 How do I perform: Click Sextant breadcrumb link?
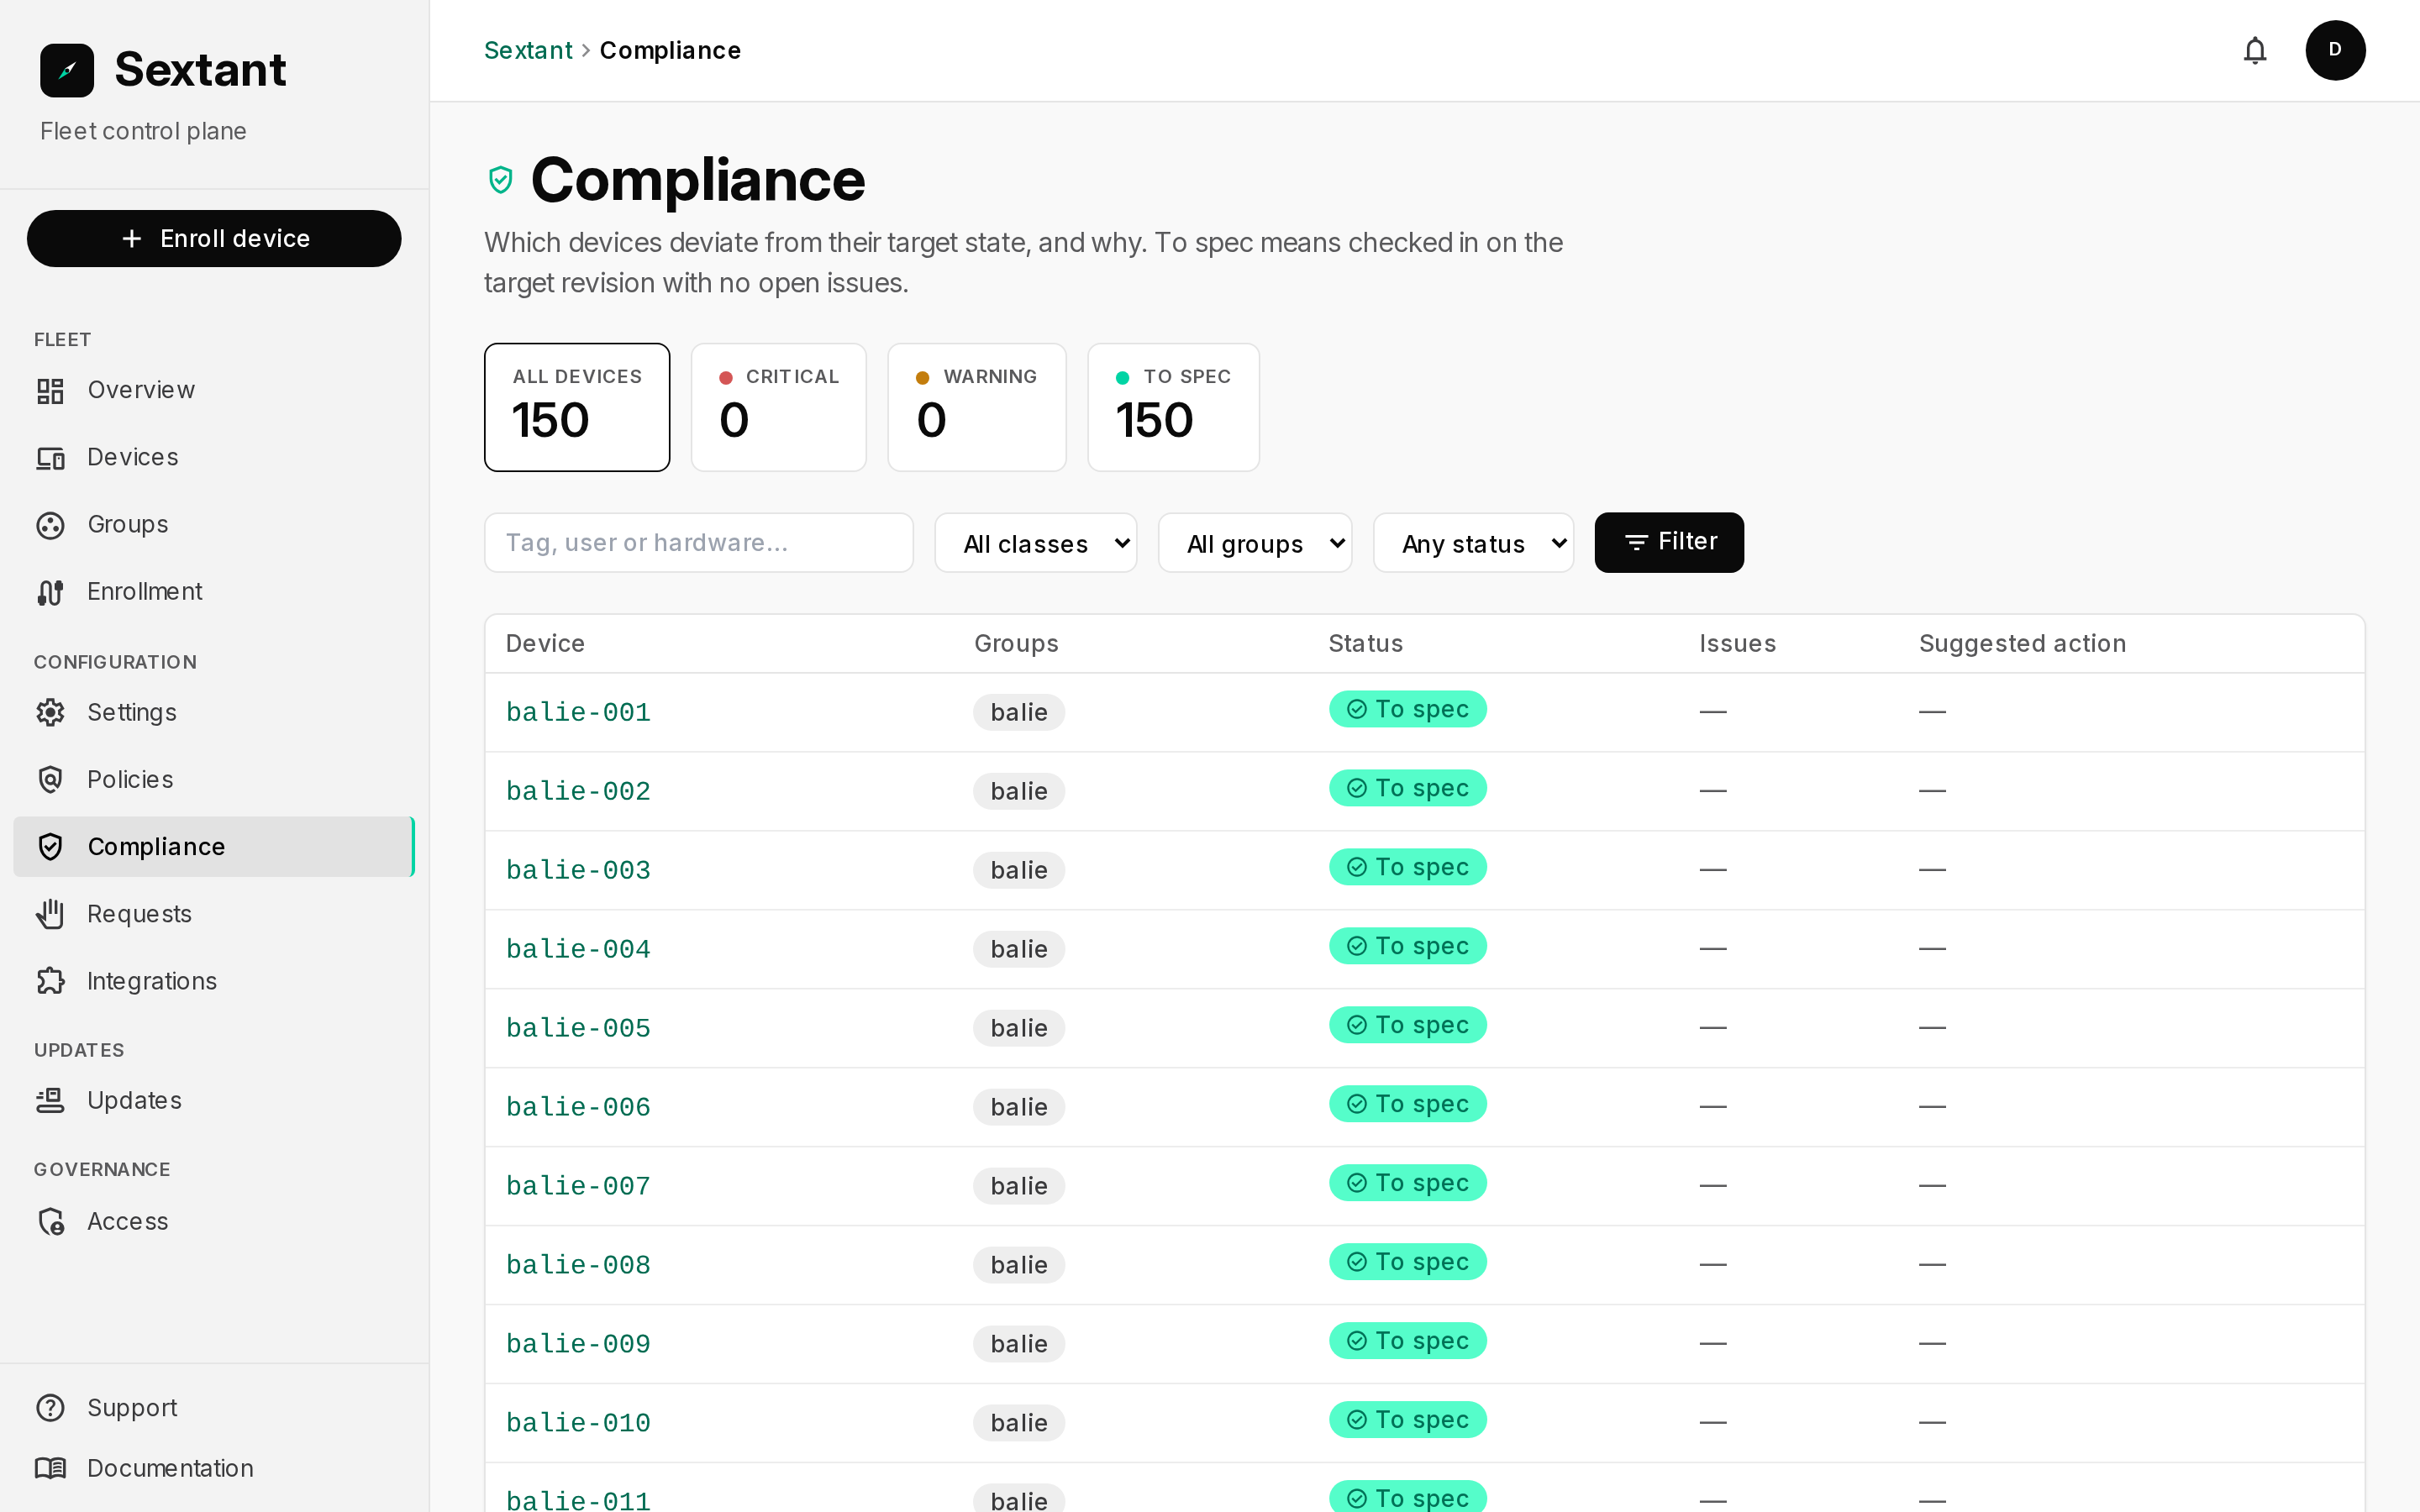[528, 50]
